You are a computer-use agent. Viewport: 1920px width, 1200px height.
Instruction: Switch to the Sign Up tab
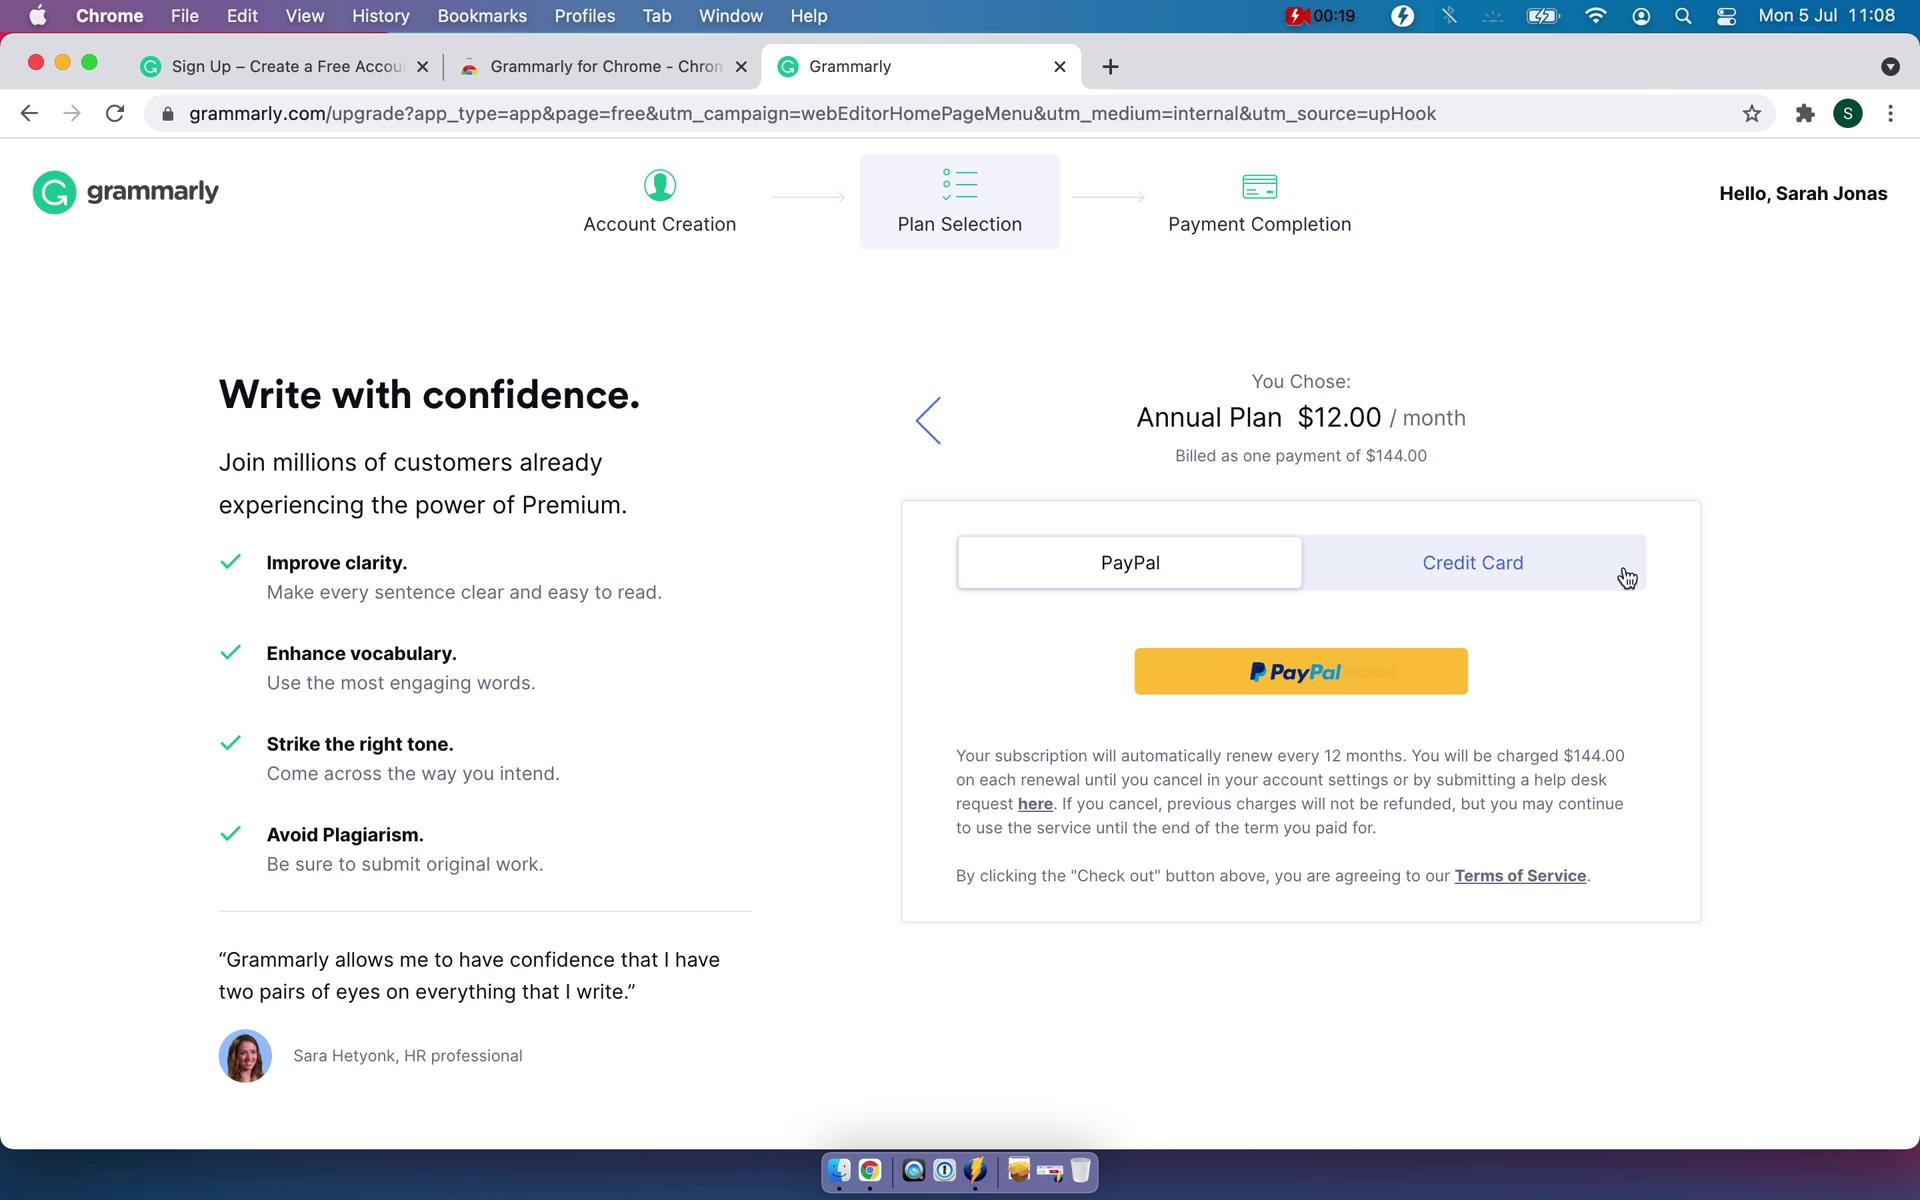(x=285, y=67)
